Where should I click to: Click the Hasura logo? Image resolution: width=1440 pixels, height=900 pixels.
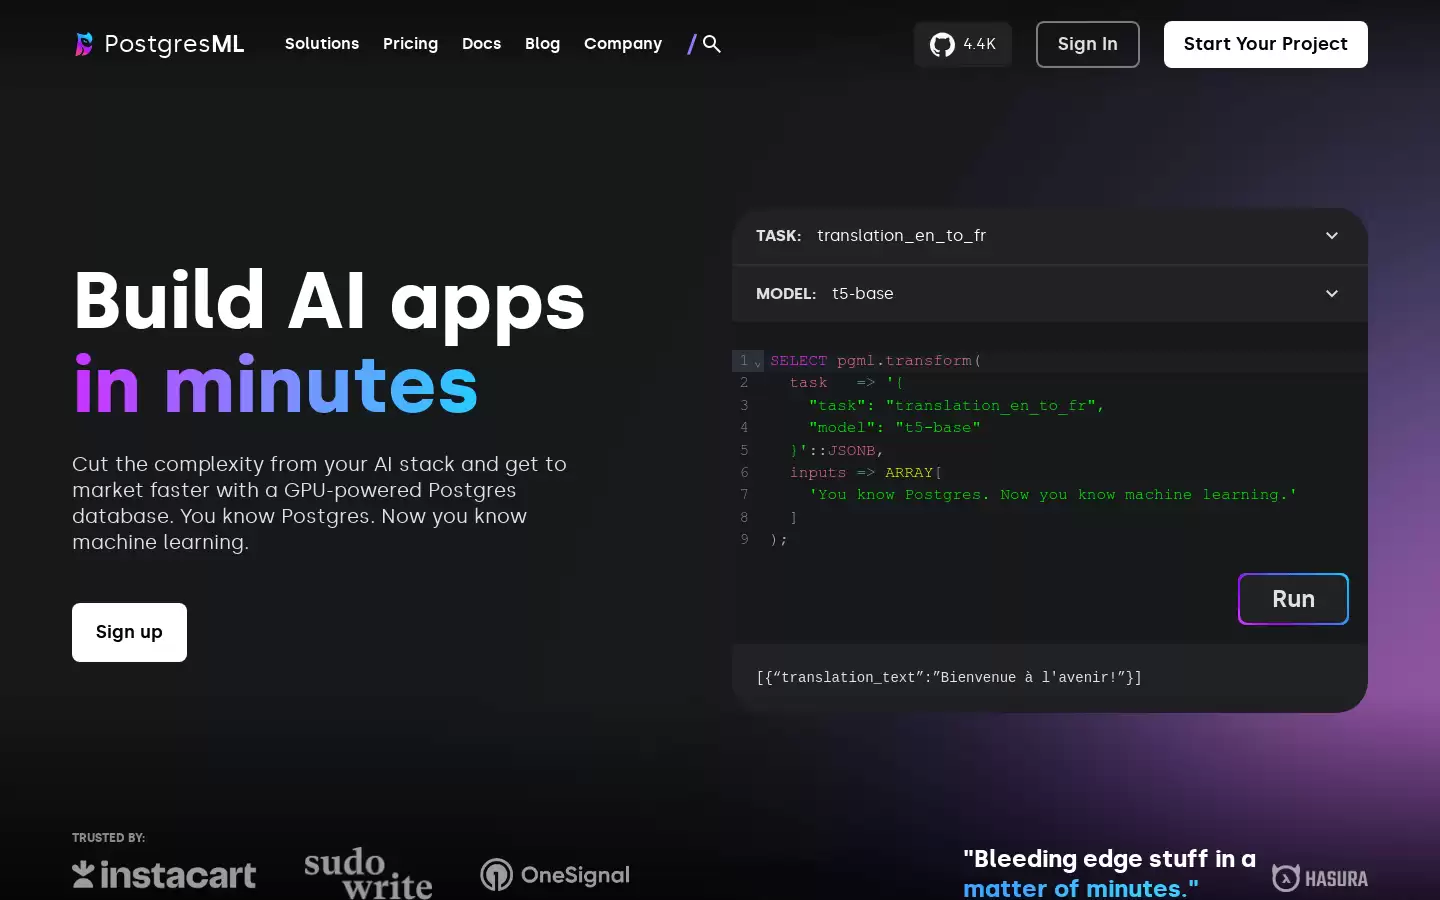click(1320, 878)
